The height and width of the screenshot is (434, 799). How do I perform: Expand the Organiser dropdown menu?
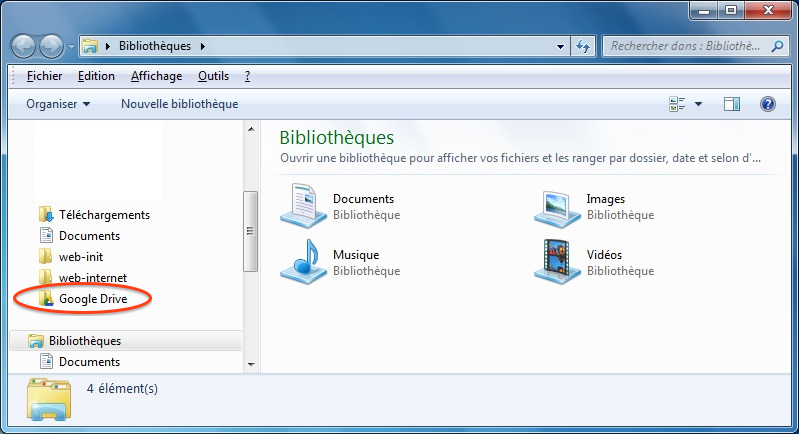[x=58, y=104]
